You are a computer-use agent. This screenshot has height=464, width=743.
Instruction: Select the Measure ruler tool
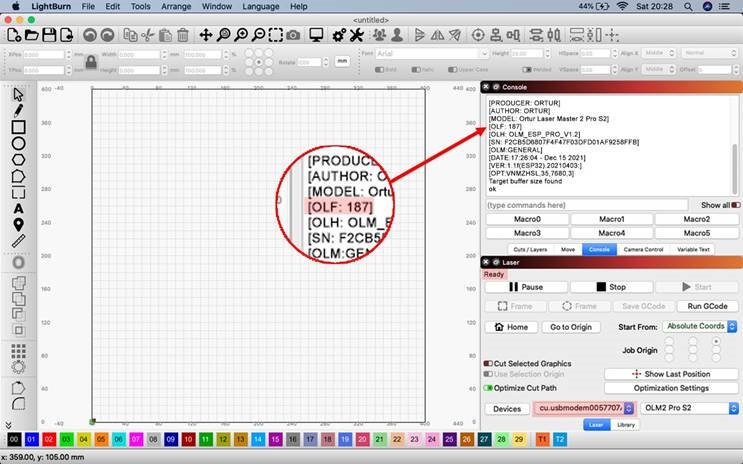(18, 241)
